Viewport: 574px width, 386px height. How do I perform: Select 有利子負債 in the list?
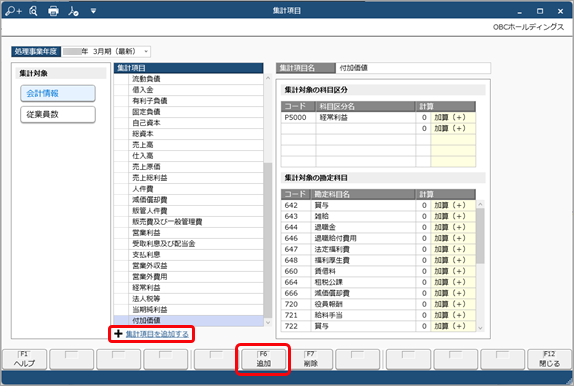(x=189, y=101)
